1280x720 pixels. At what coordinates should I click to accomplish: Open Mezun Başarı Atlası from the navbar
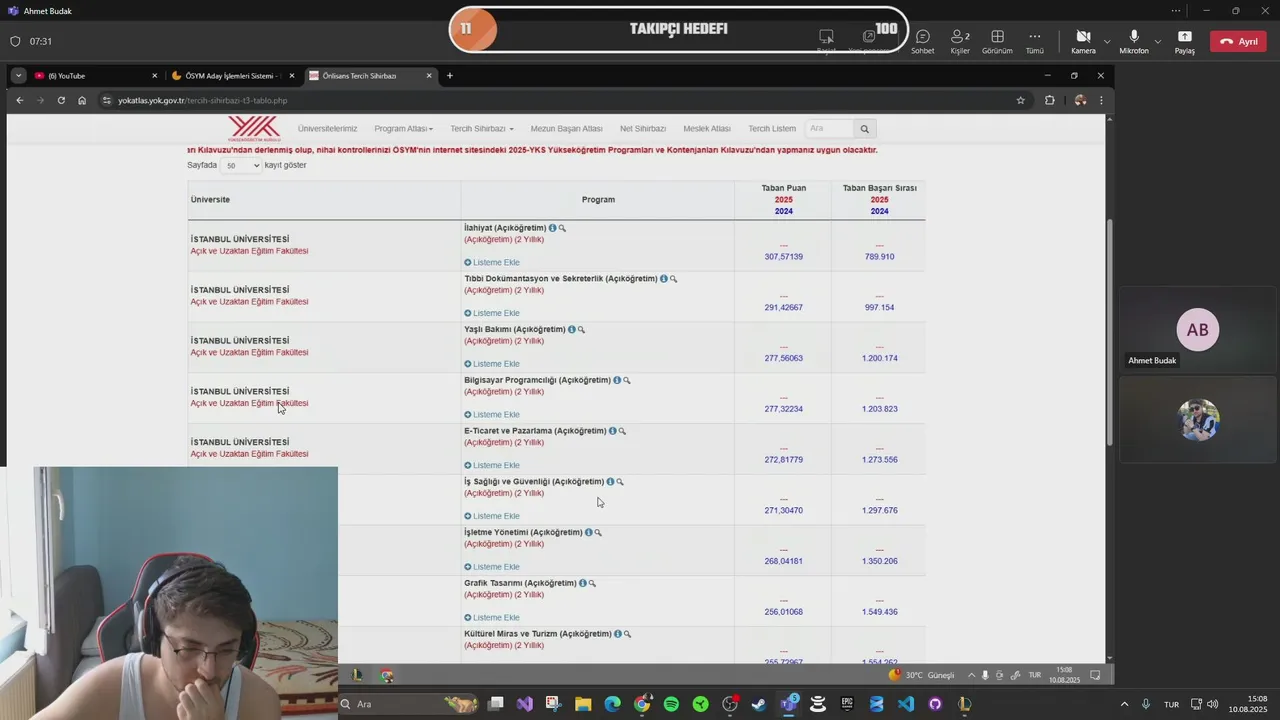coord(566,129)
